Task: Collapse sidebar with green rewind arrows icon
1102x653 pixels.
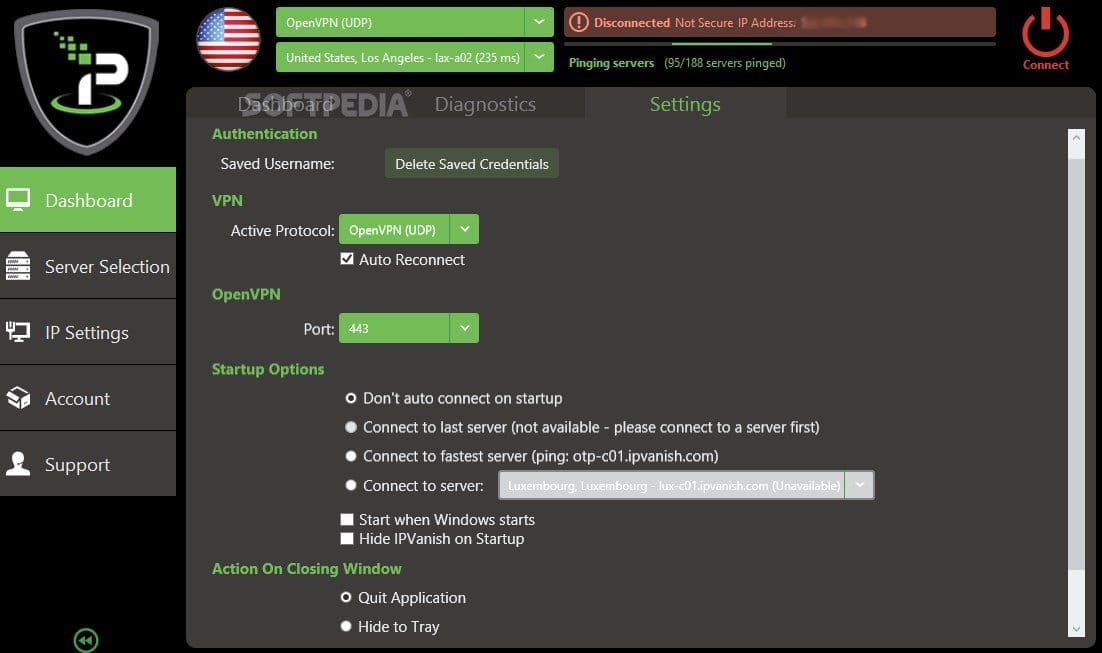Action: (86, 639)
